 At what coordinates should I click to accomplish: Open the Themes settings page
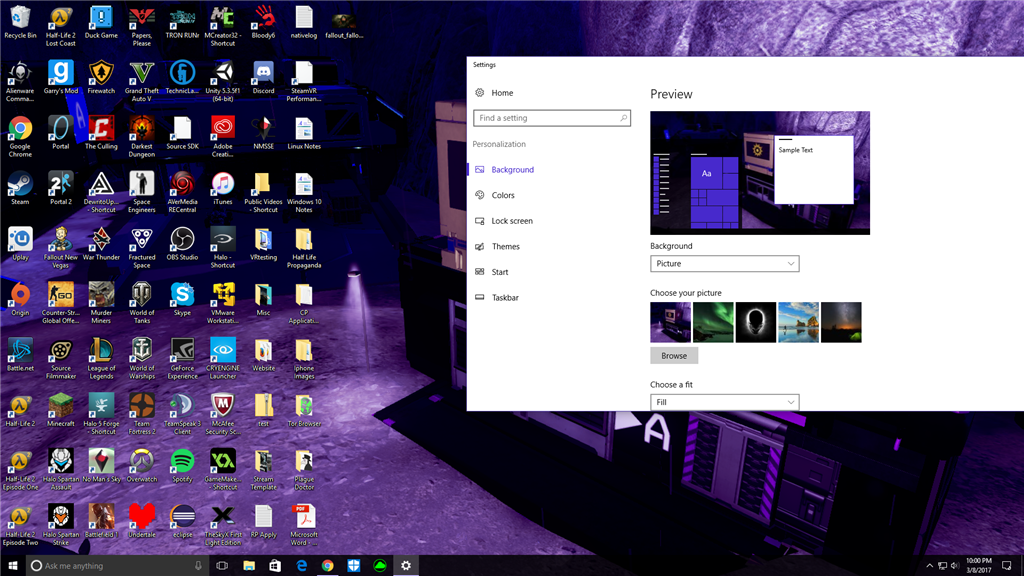tap(505, 246)
